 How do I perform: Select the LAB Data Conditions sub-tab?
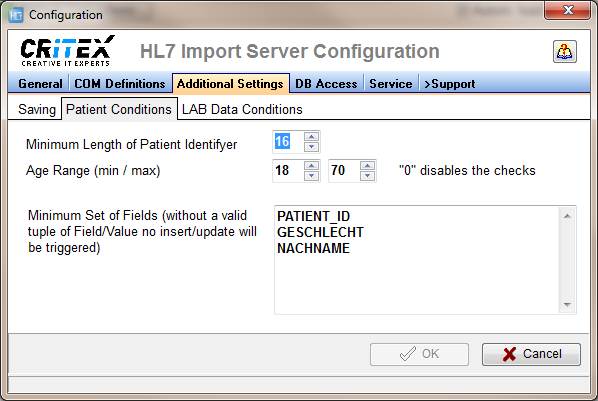242,110
